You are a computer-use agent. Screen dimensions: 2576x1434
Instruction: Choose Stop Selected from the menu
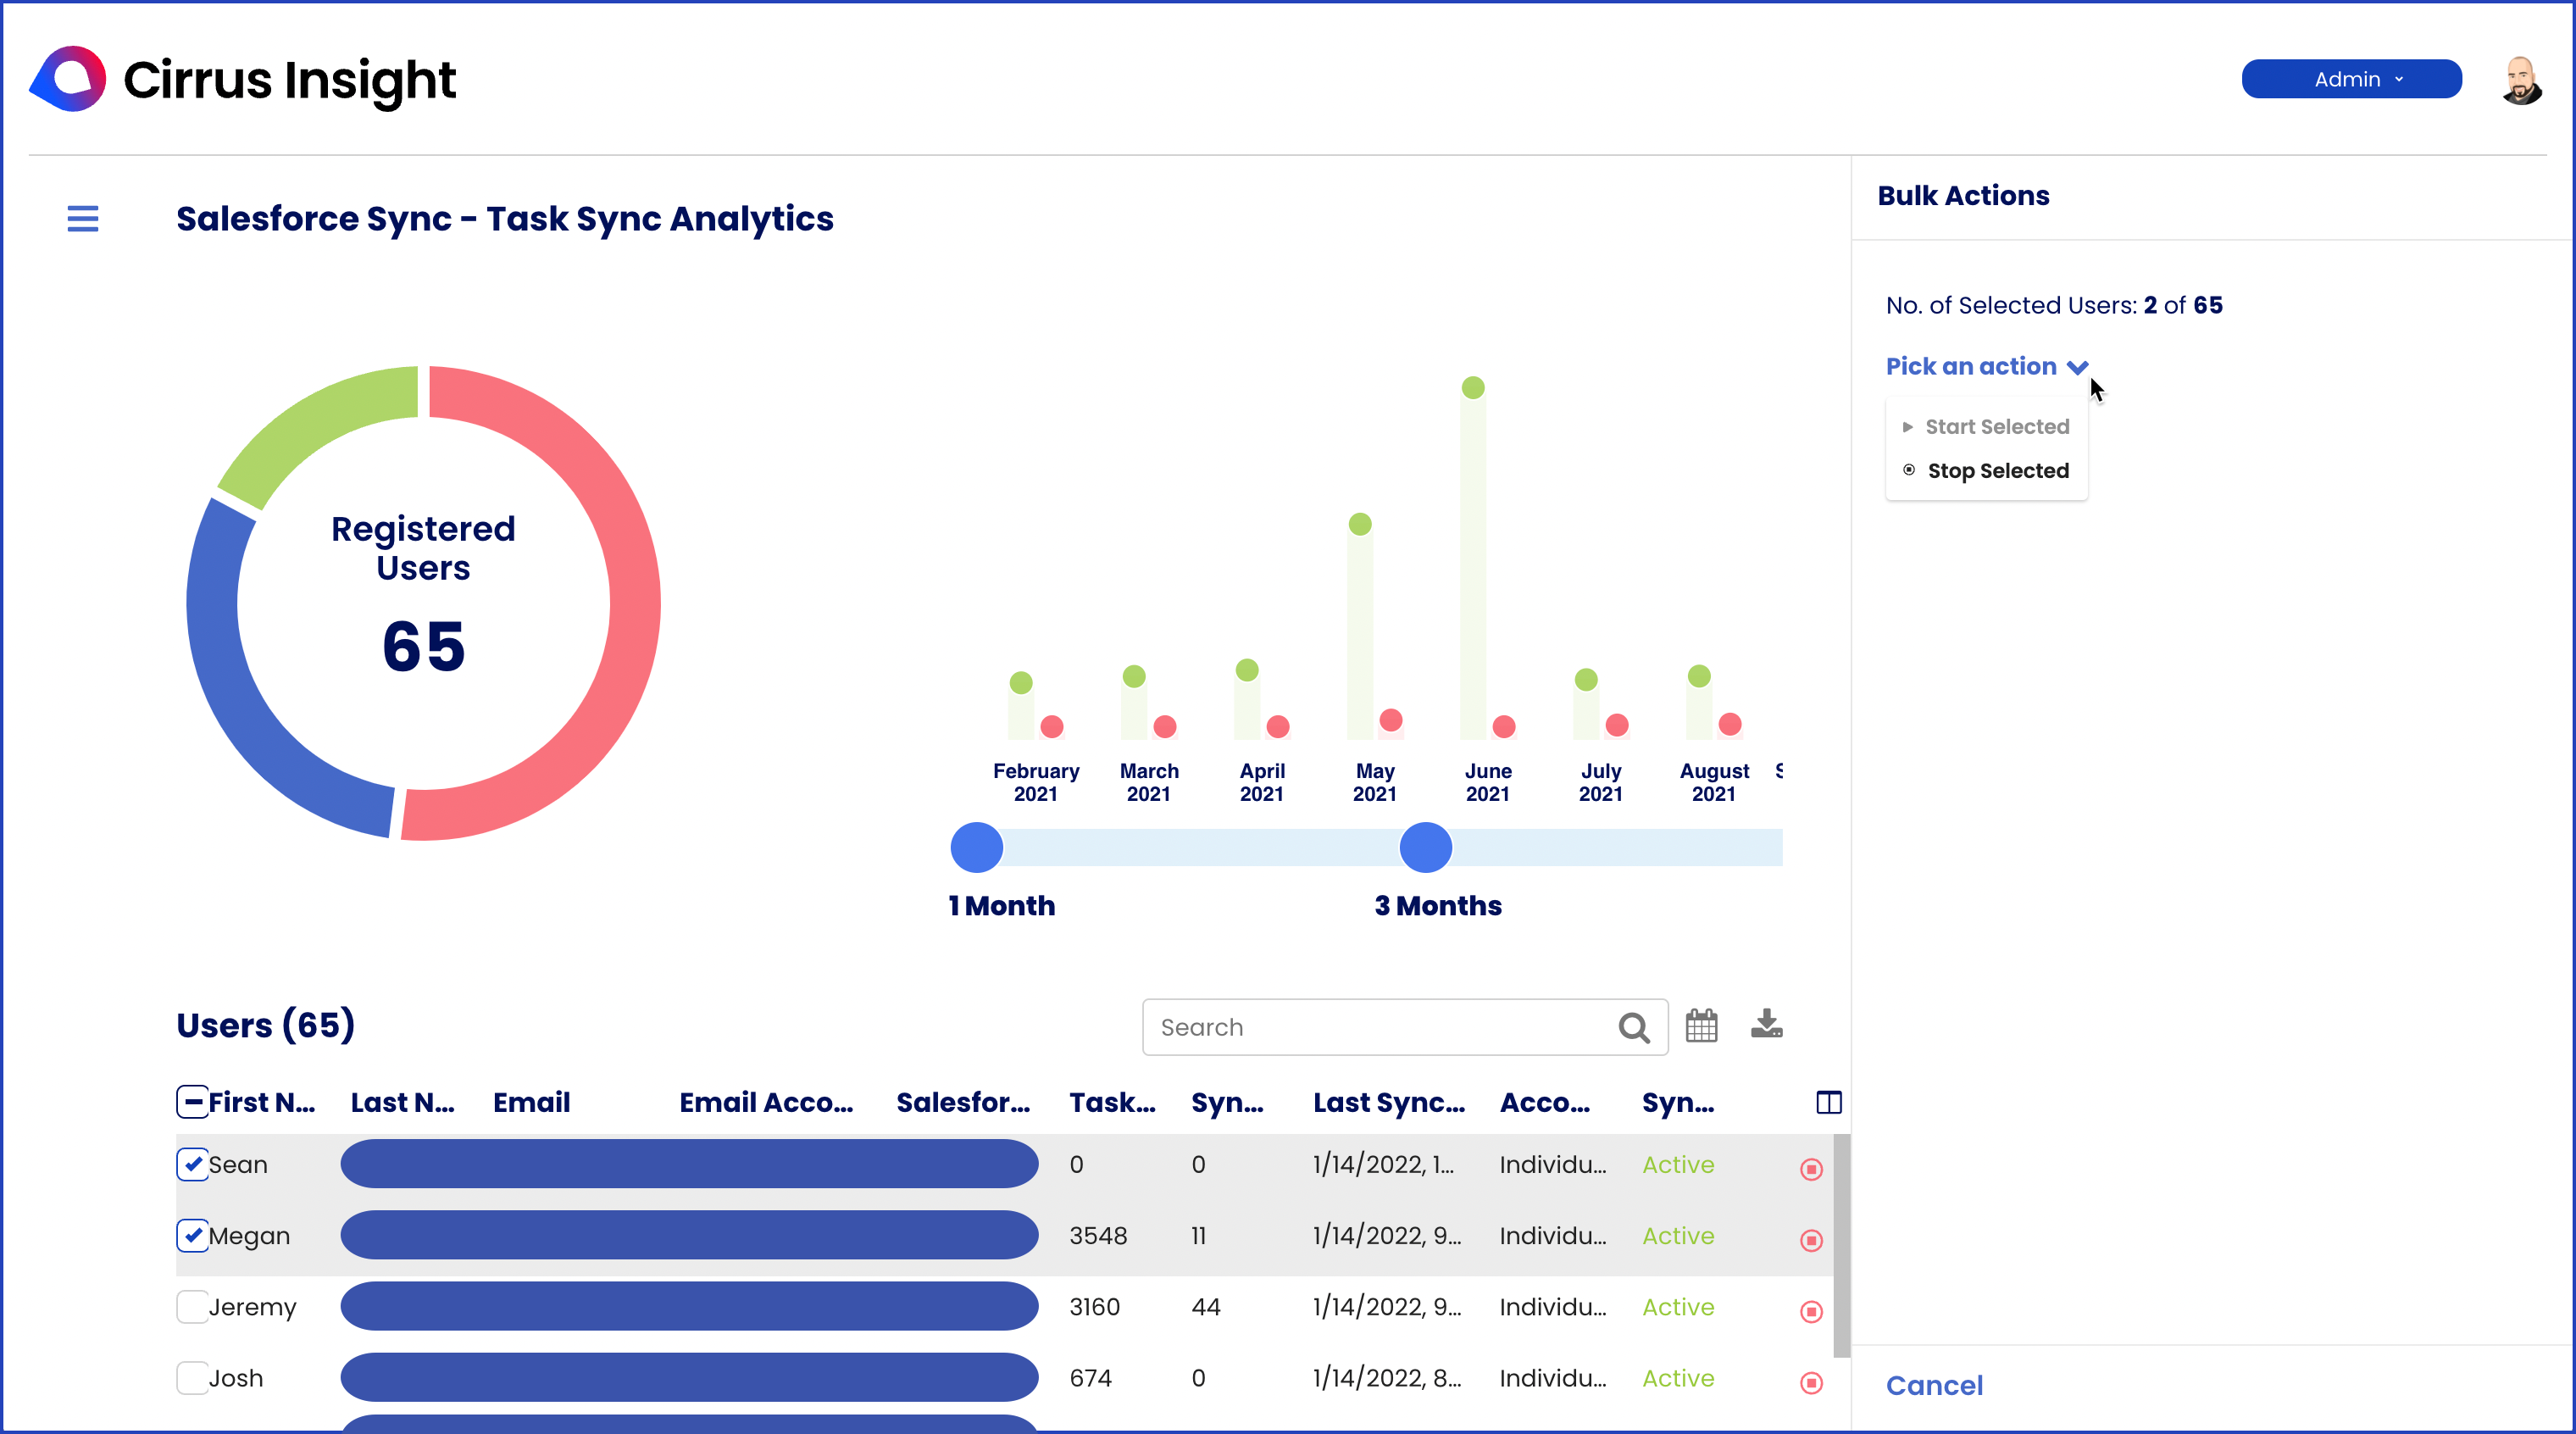click(1986, 470)
